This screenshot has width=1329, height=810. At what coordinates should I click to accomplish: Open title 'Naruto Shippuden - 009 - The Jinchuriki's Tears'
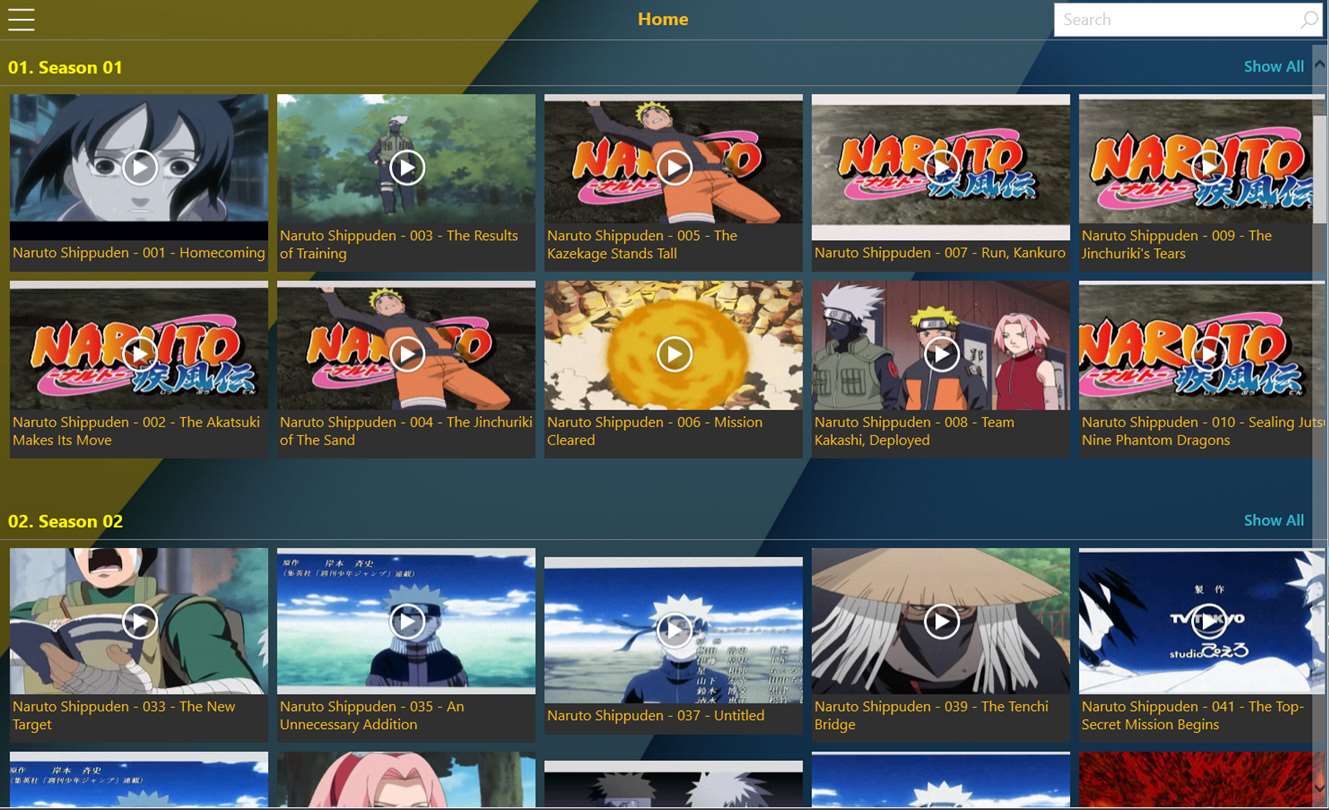point(1177,244)
